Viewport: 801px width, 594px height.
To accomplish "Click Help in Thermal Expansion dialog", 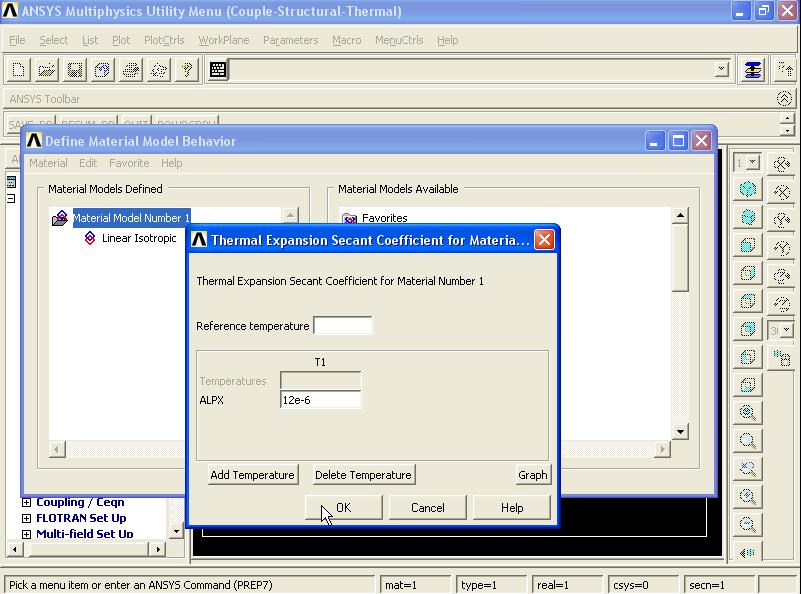I will click(512, 508).
